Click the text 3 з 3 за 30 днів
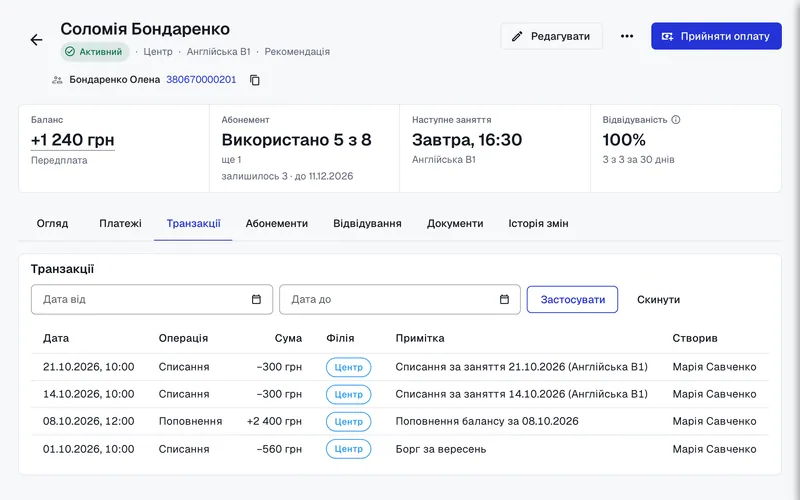This screenshot has height=500, width=800. pos(638,160)
